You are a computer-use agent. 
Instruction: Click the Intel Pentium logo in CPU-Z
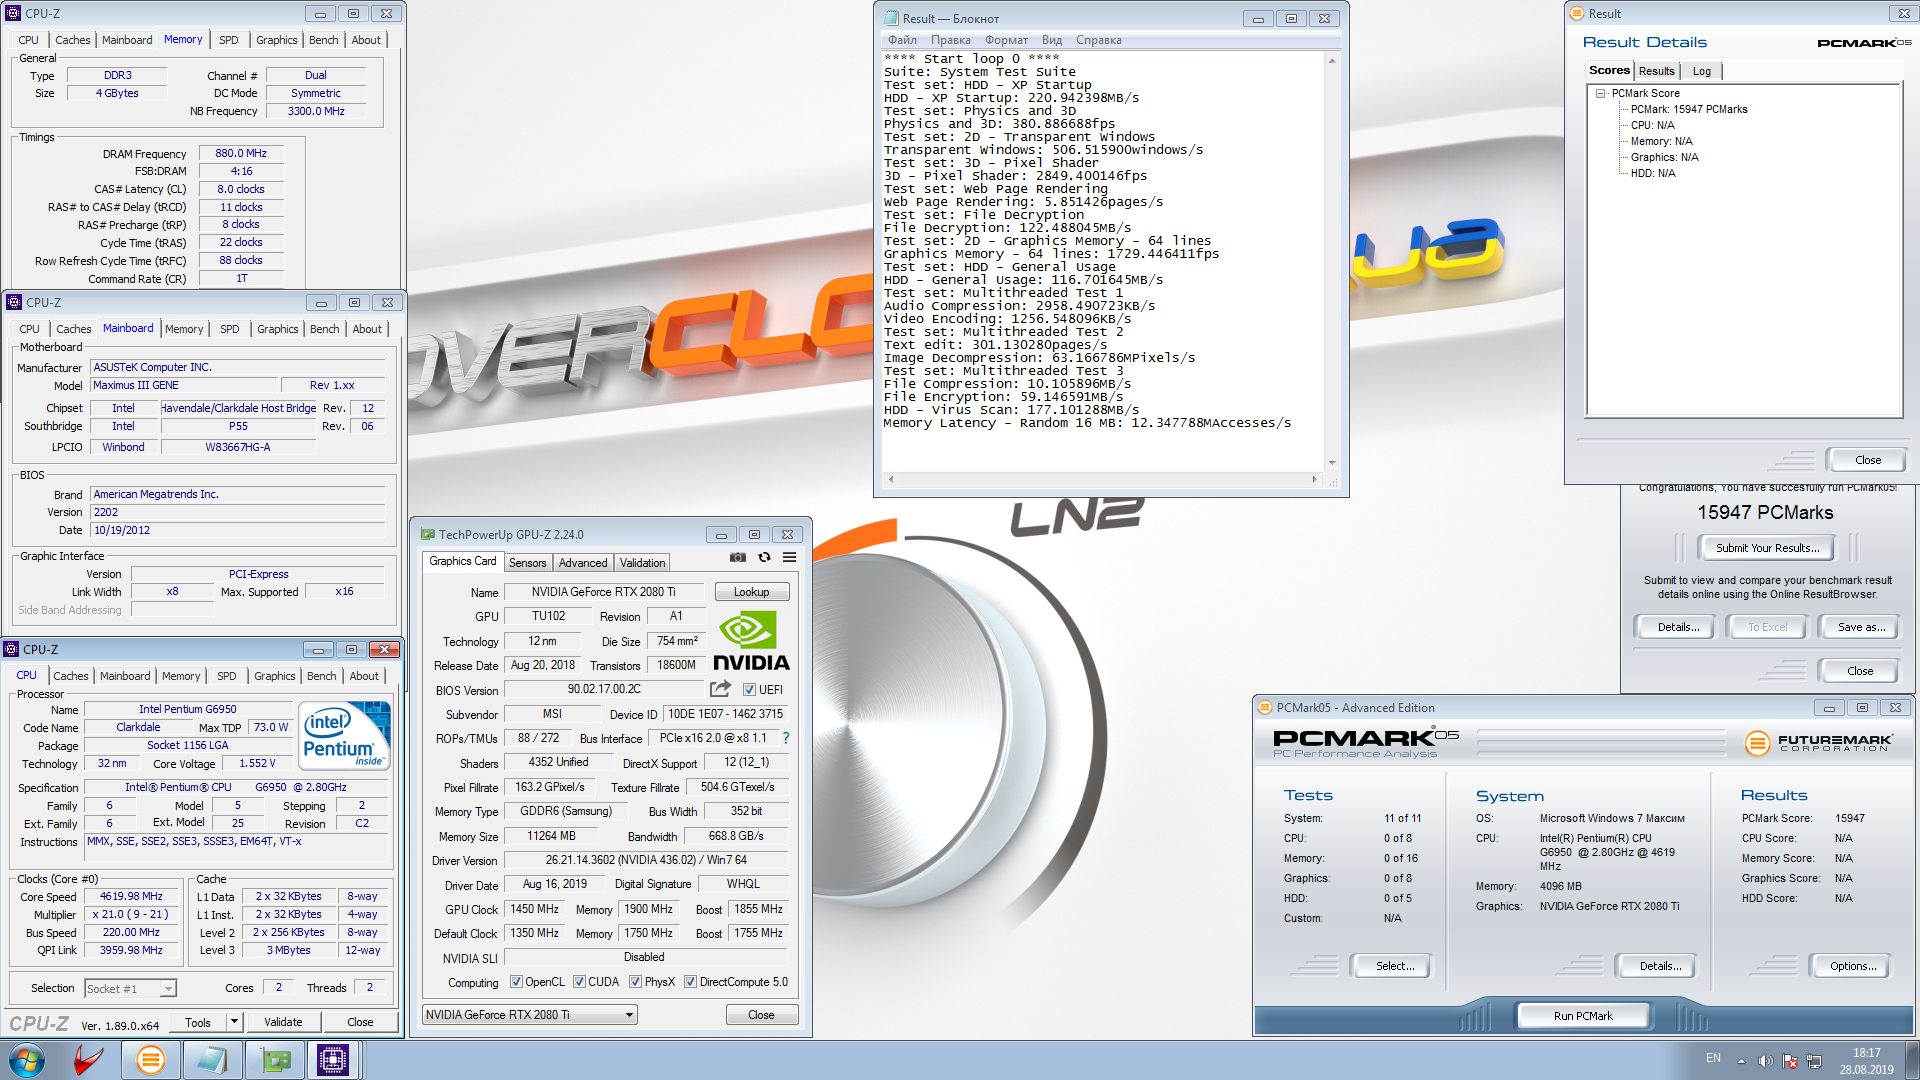pyautogui.click(x=345, y=736)
